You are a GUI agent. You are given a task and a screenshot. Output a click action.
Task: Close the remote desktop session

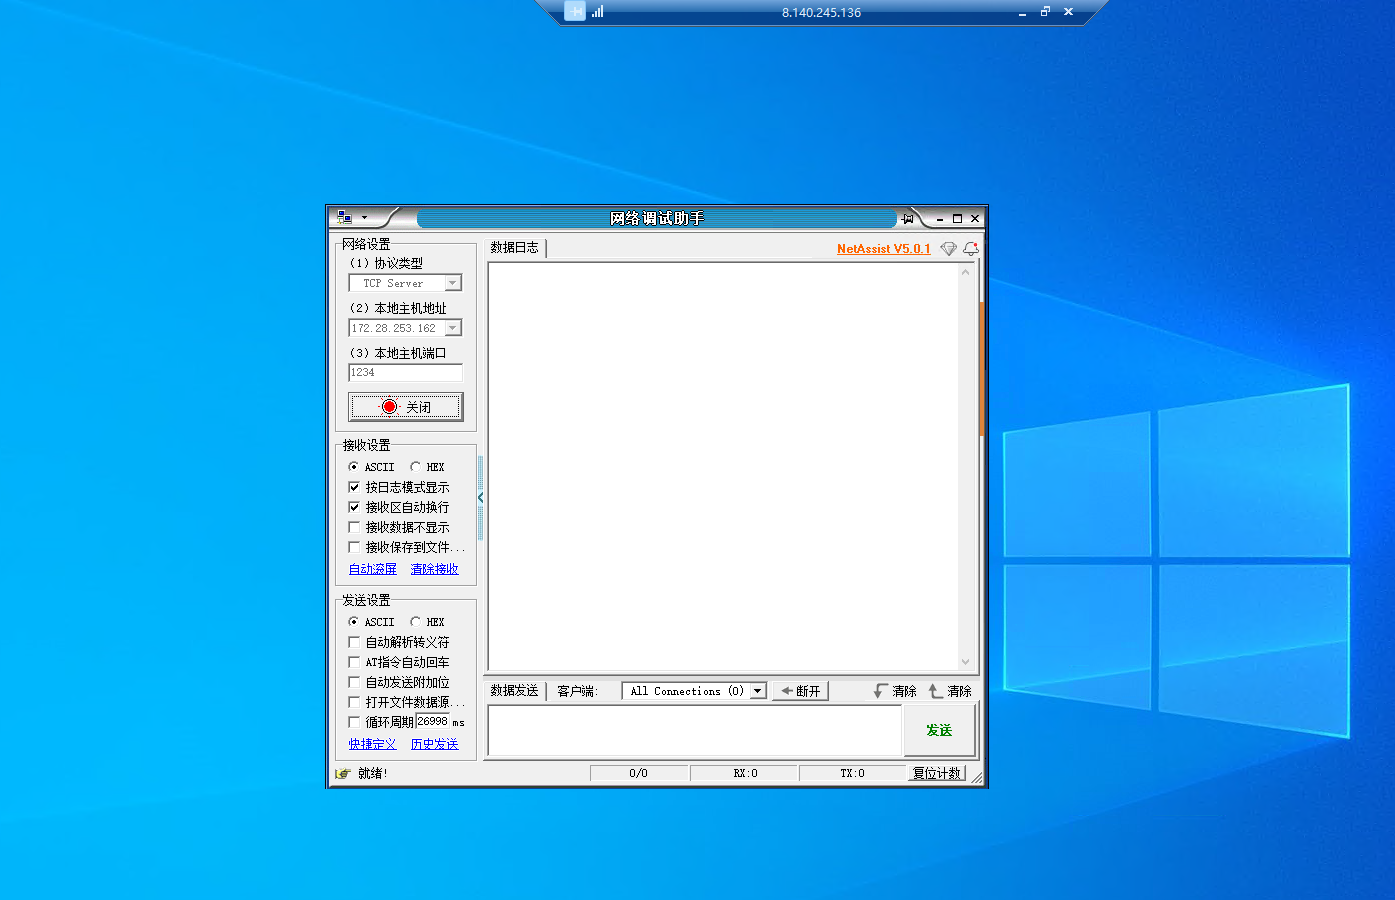click(1068, 12)
